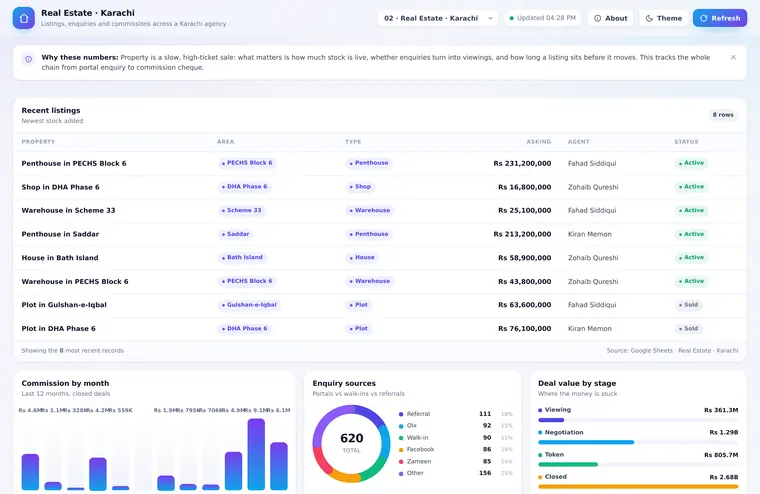Viewport: 760px width, 494px height.
Task: Click agent Kiran Memon in Saddar row
Action: [x=589, y=234]
